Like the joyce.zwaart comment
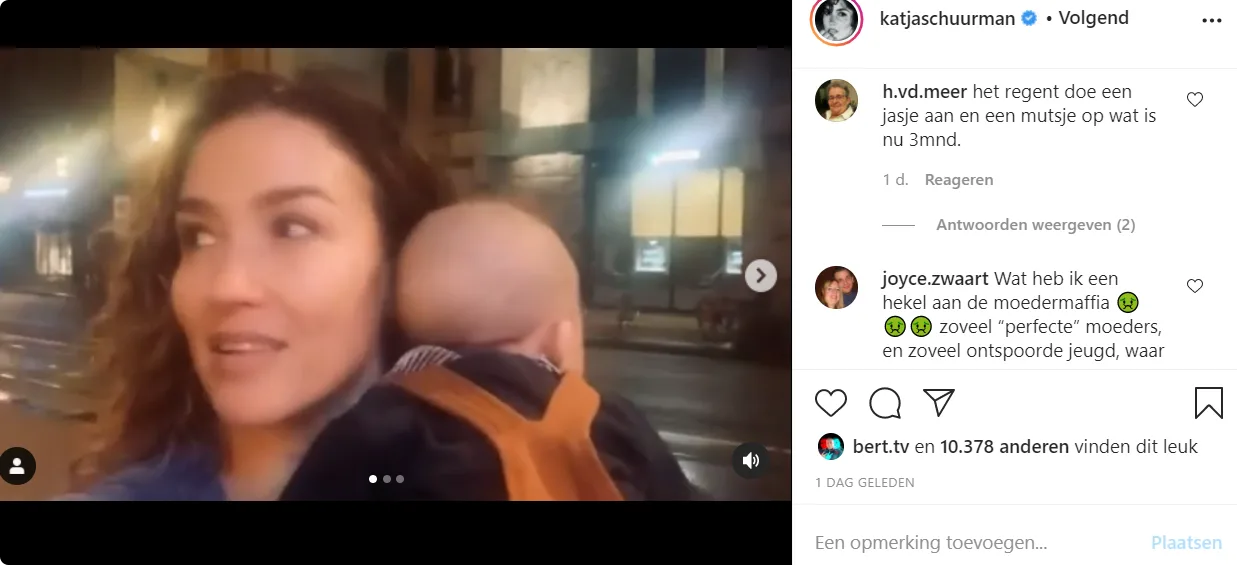 click(x=1194, y=286)
